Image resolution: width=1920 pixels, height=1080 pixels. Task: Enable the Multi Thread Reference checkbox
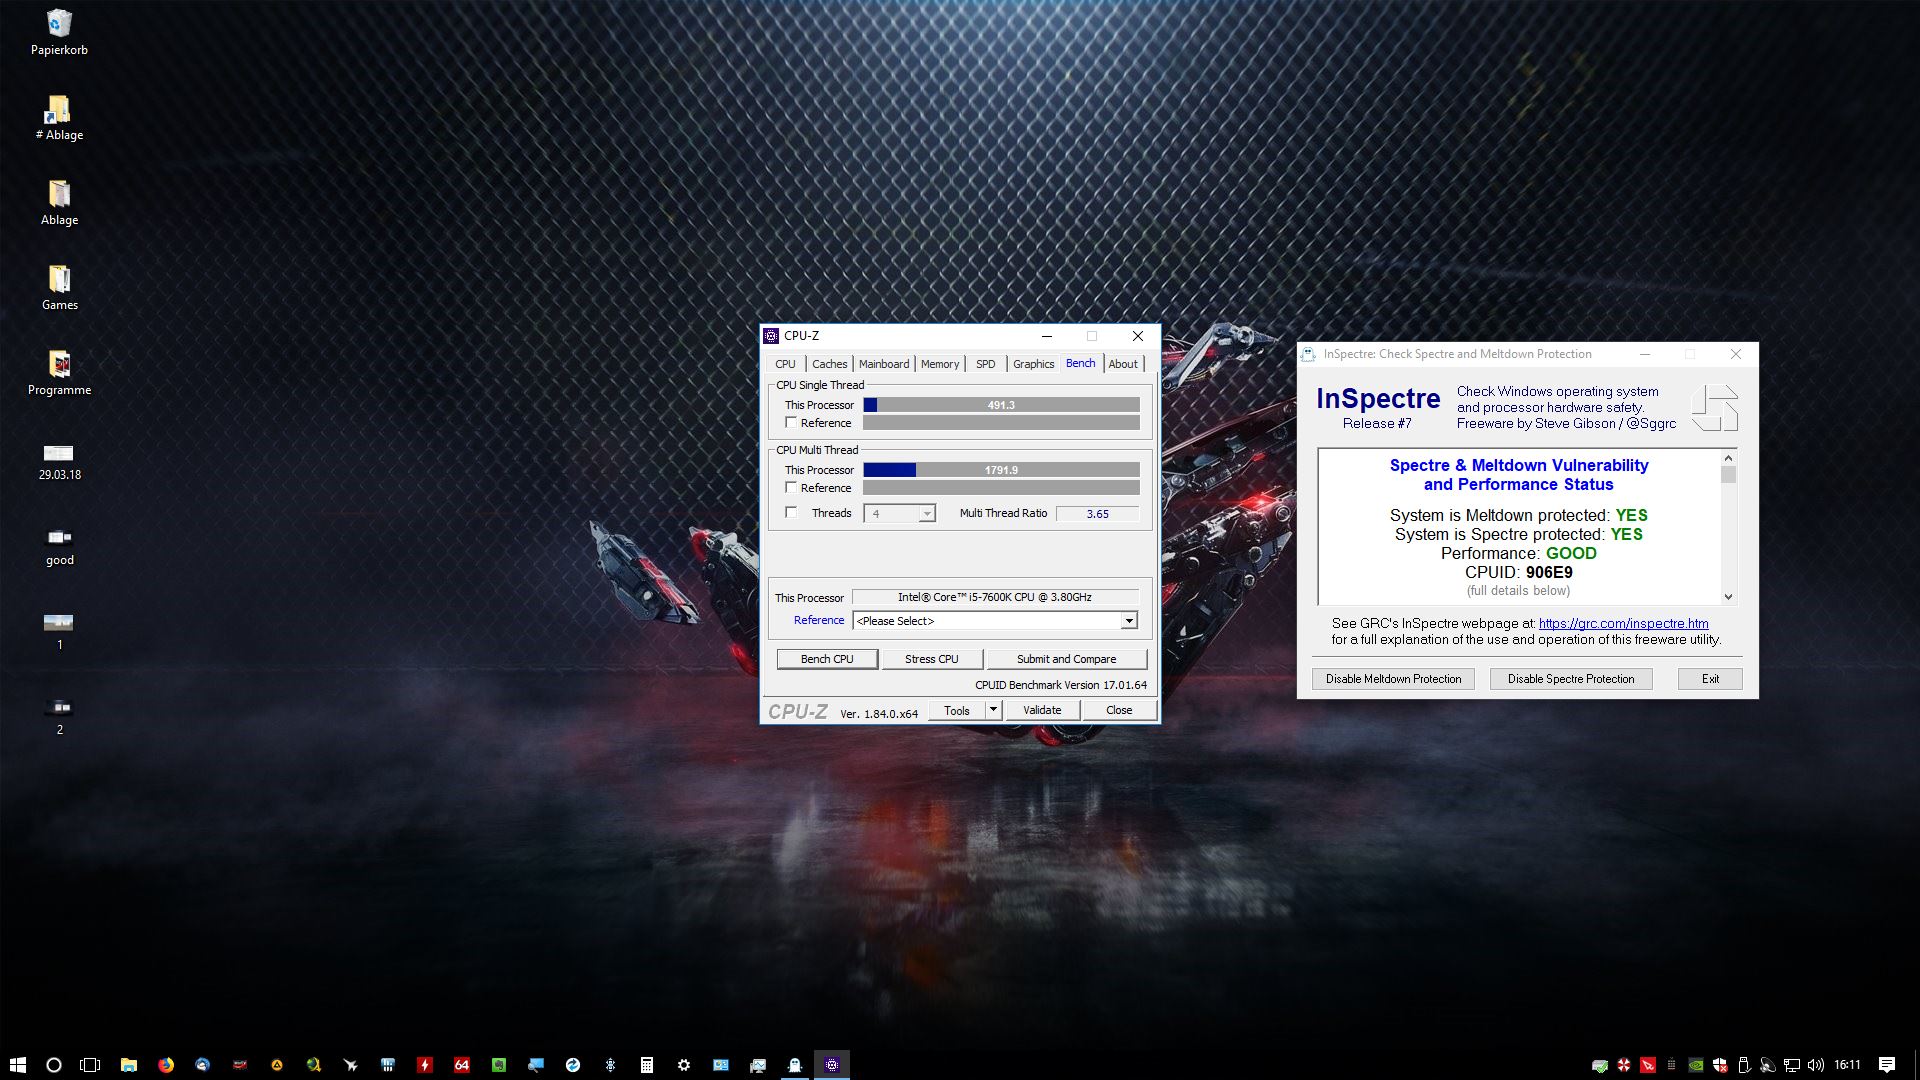[791, 488]
